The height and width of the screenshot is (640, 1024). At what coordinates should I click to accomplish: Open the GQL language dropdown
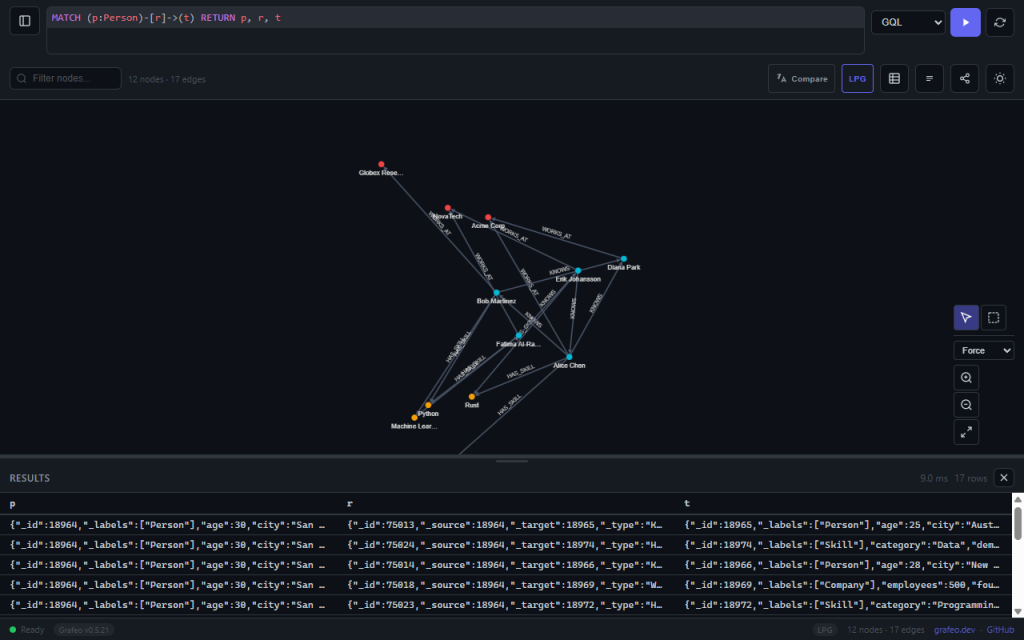(x=906, y=22)
